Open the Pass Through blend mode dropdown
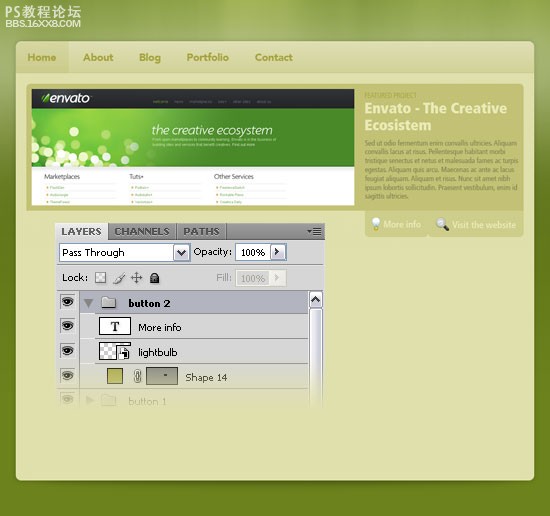Viewport: 550px width, 516px height. [181, 253]
